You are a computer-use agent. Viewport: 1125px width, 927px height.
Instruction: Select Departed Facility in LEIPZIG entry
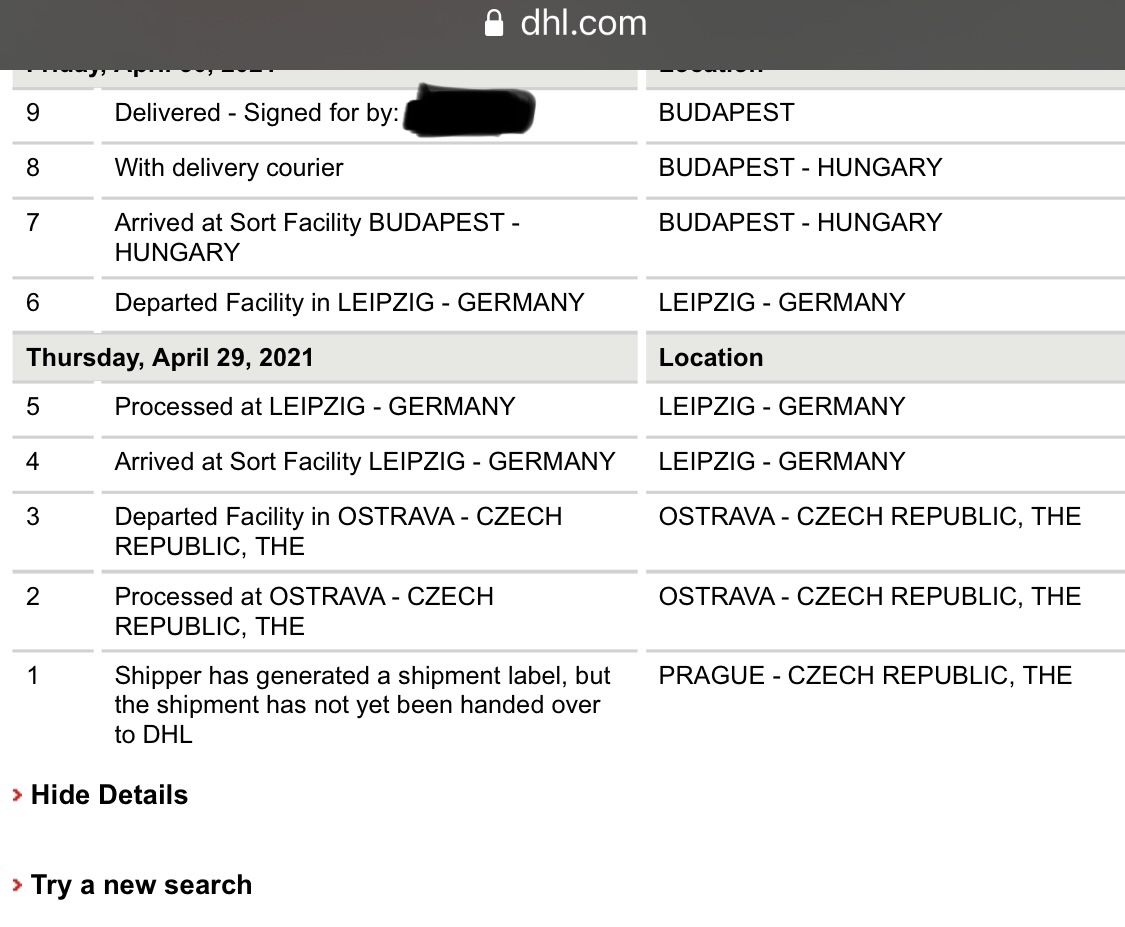349,302
